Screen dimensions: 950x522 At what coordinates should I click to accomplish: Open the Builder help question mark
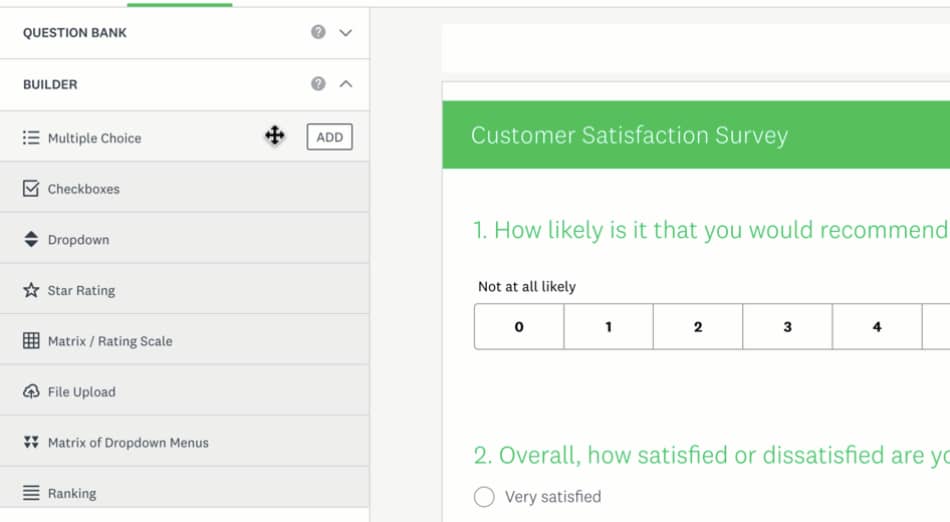pos(318,84)
